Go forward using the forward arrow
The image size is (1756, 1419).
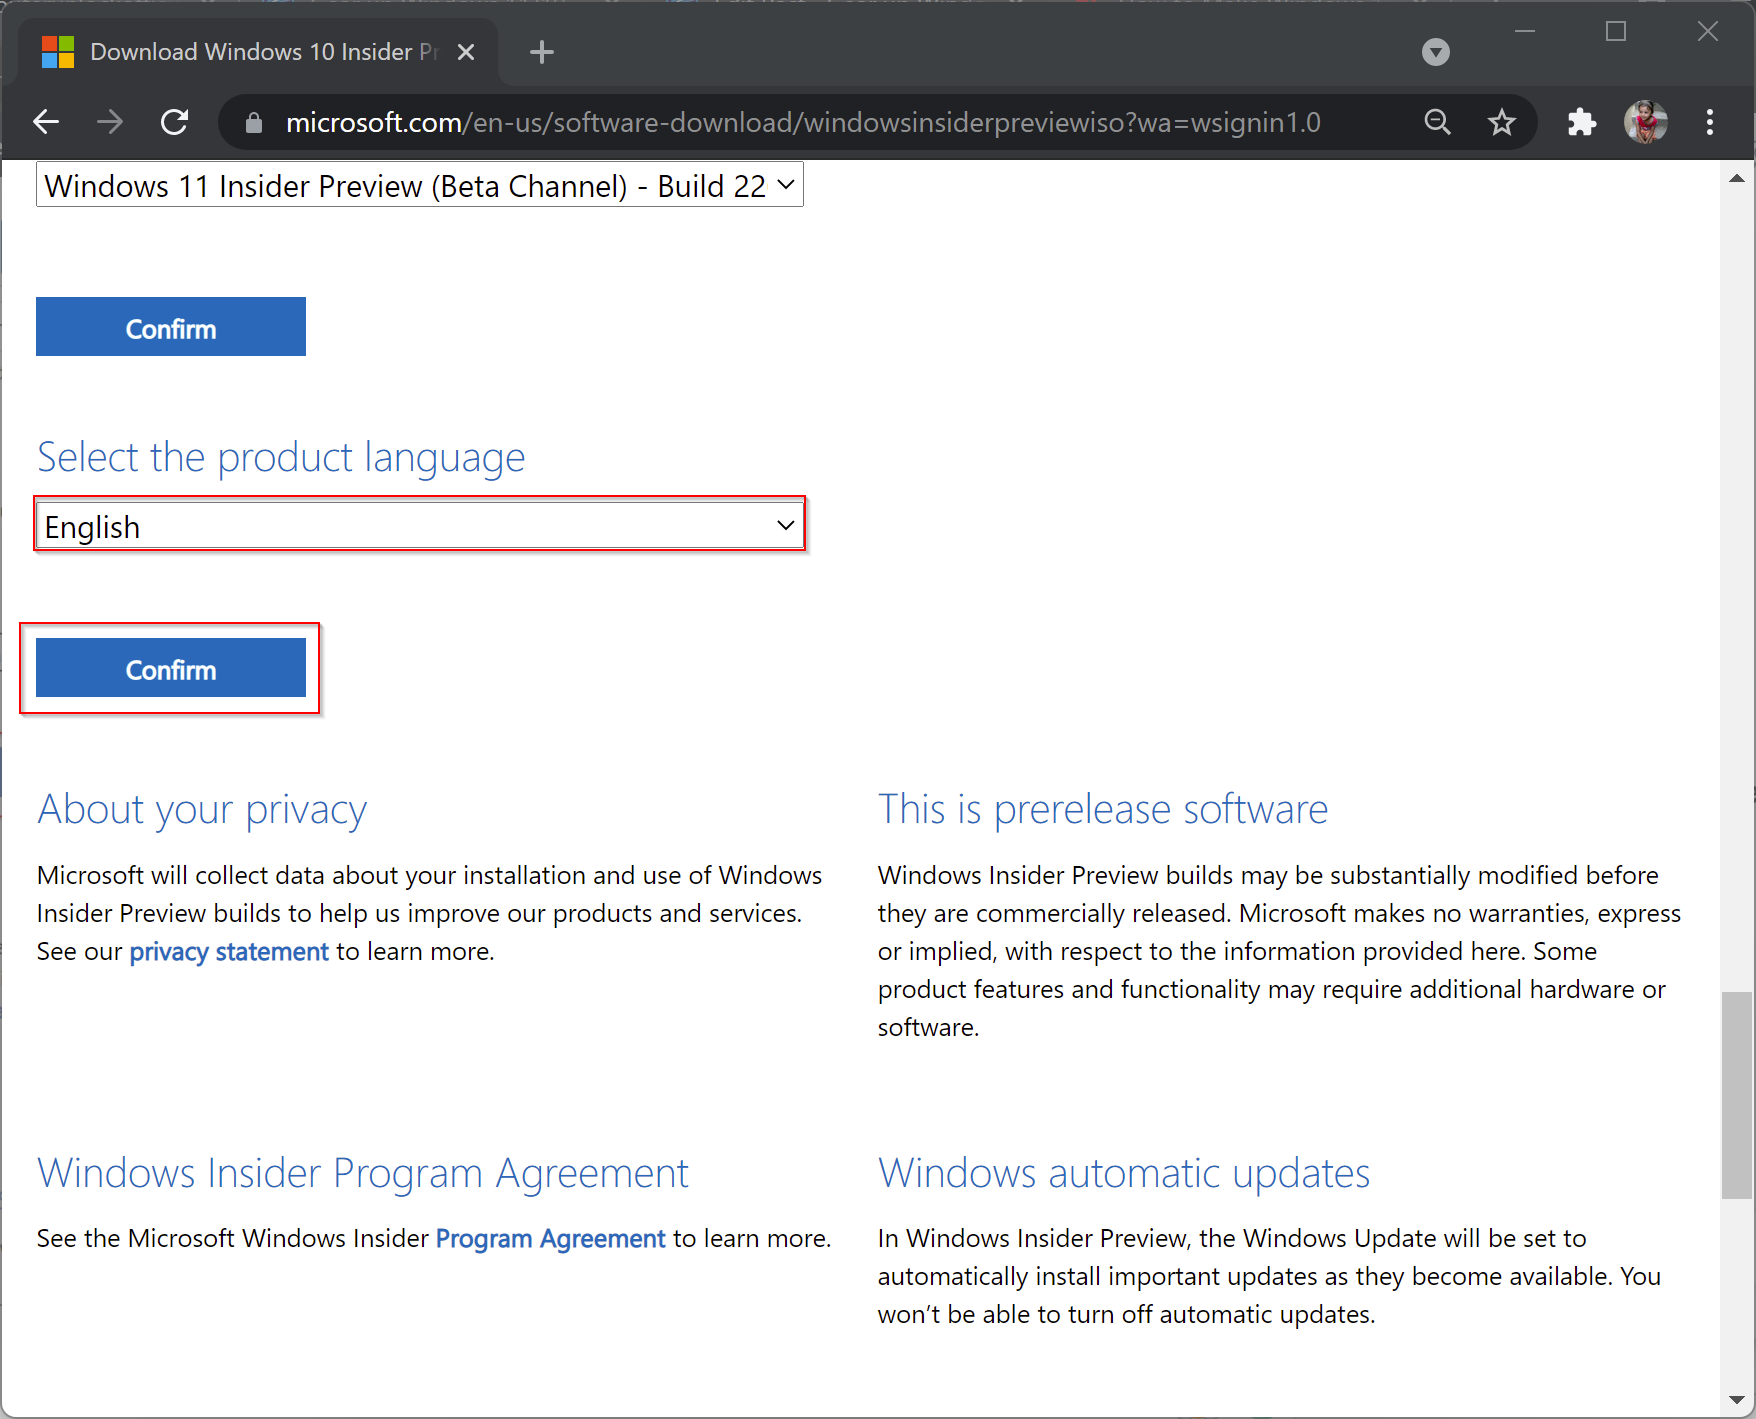[x=110, y=122]
